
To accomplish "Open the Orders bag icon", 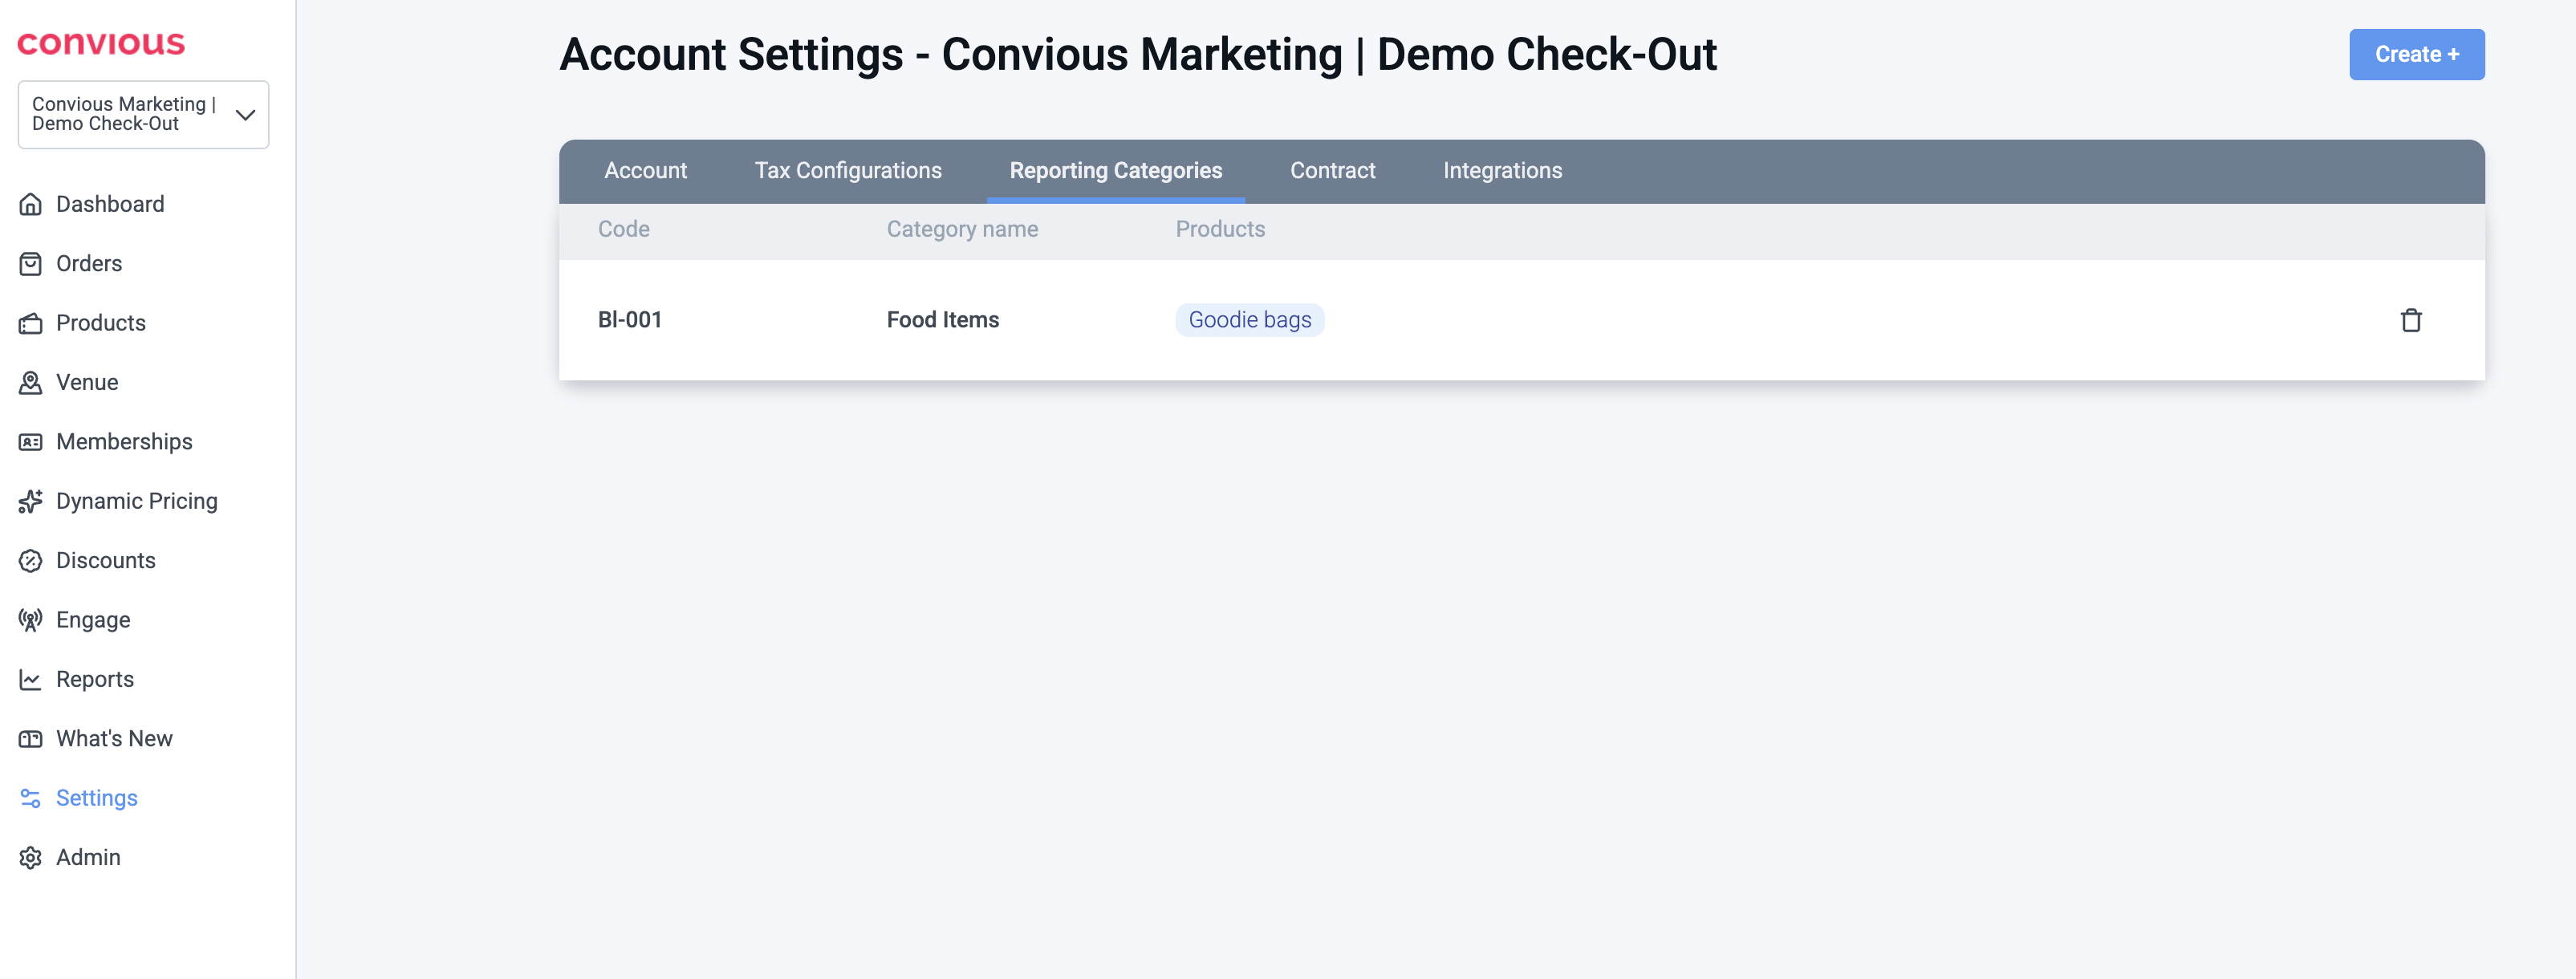I will coord(31,264).
